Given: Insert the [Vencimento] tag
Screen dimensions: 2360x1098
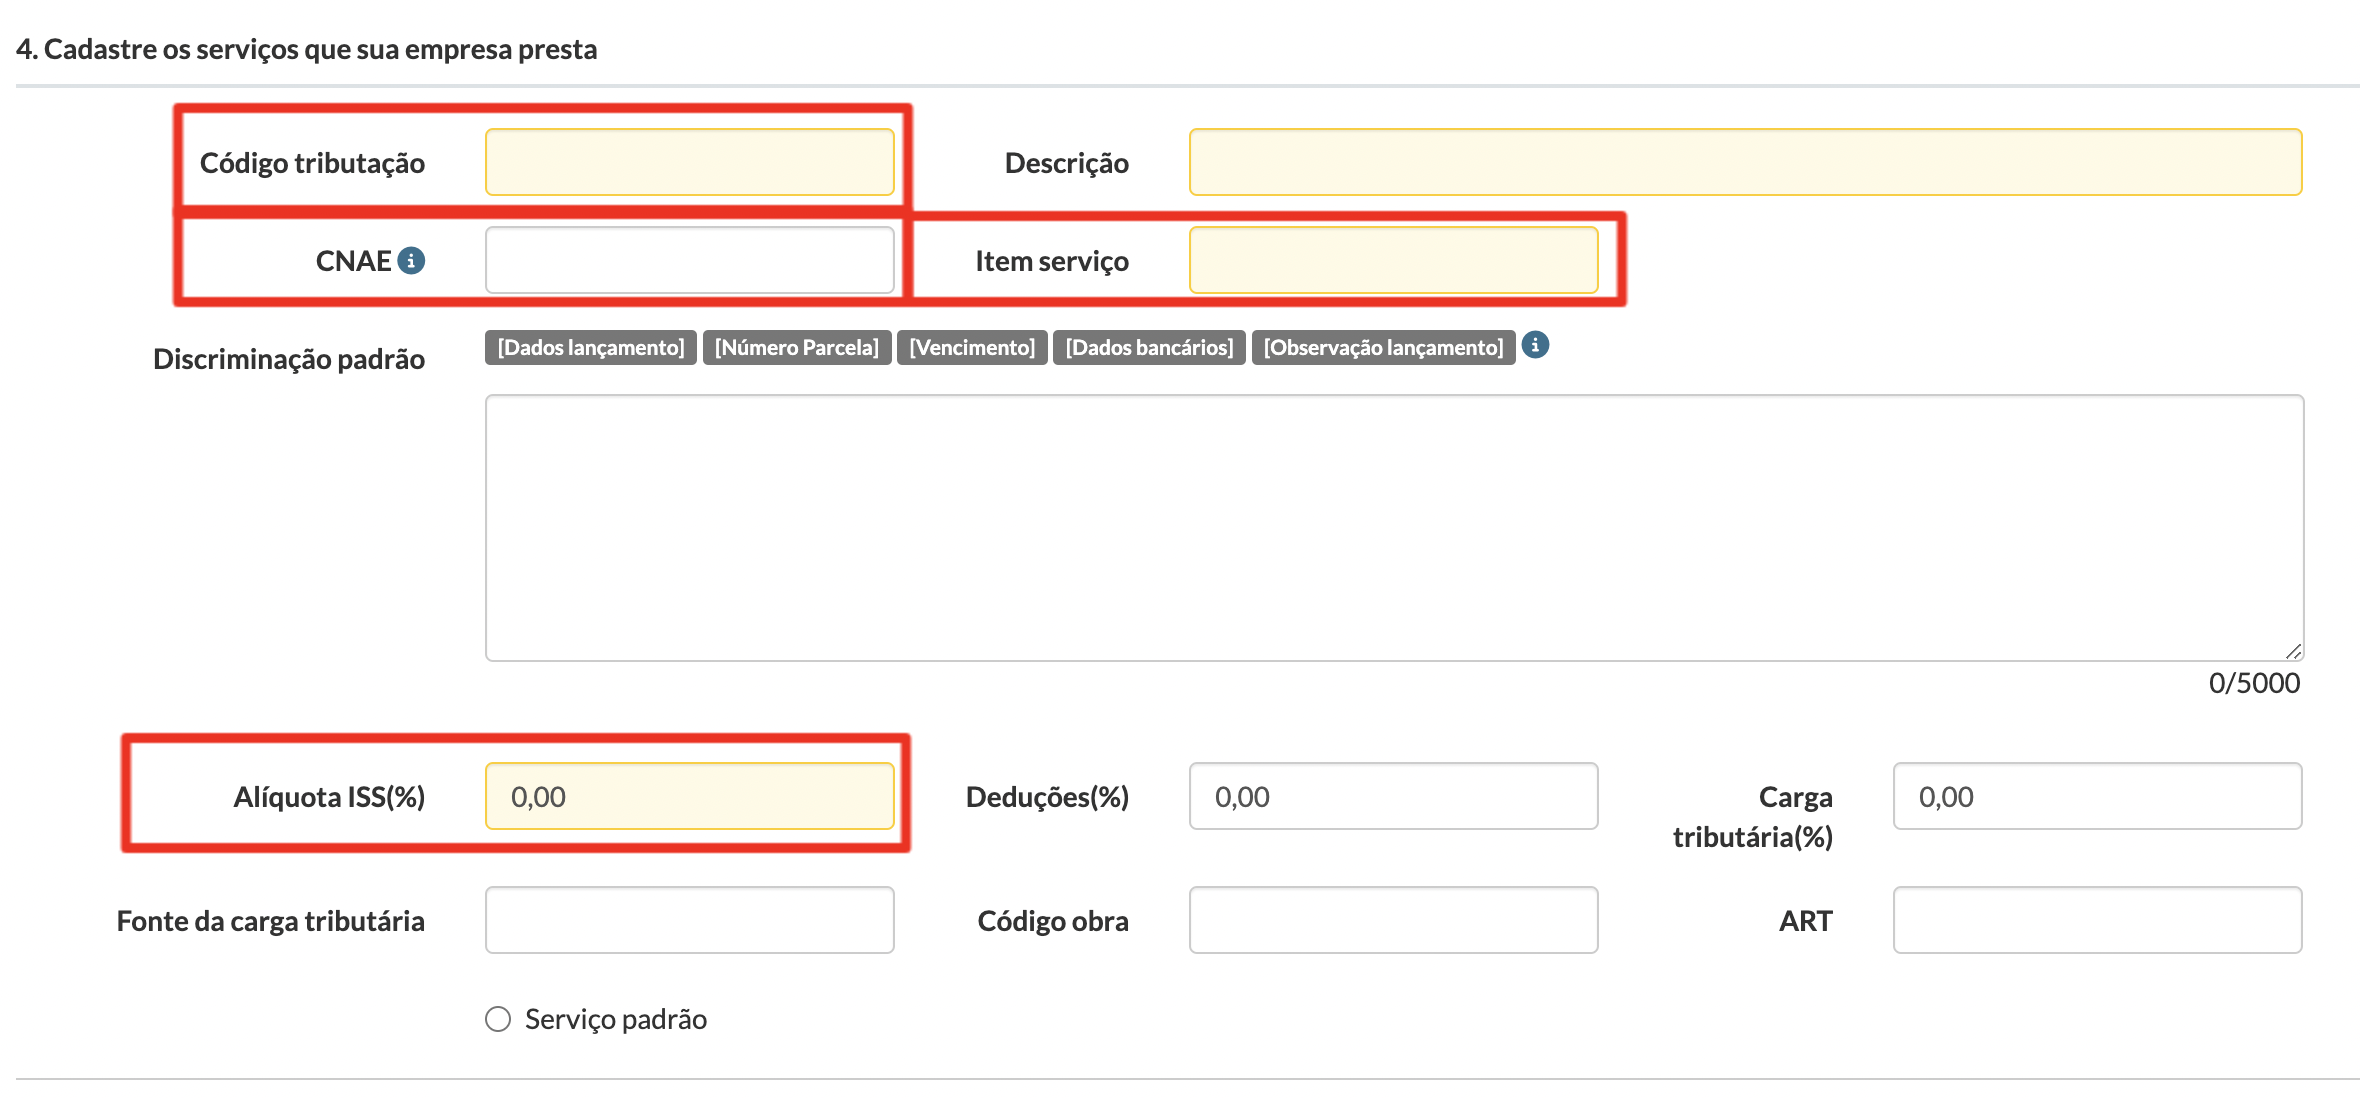Looking at the screenshot, I should (972, 347).
